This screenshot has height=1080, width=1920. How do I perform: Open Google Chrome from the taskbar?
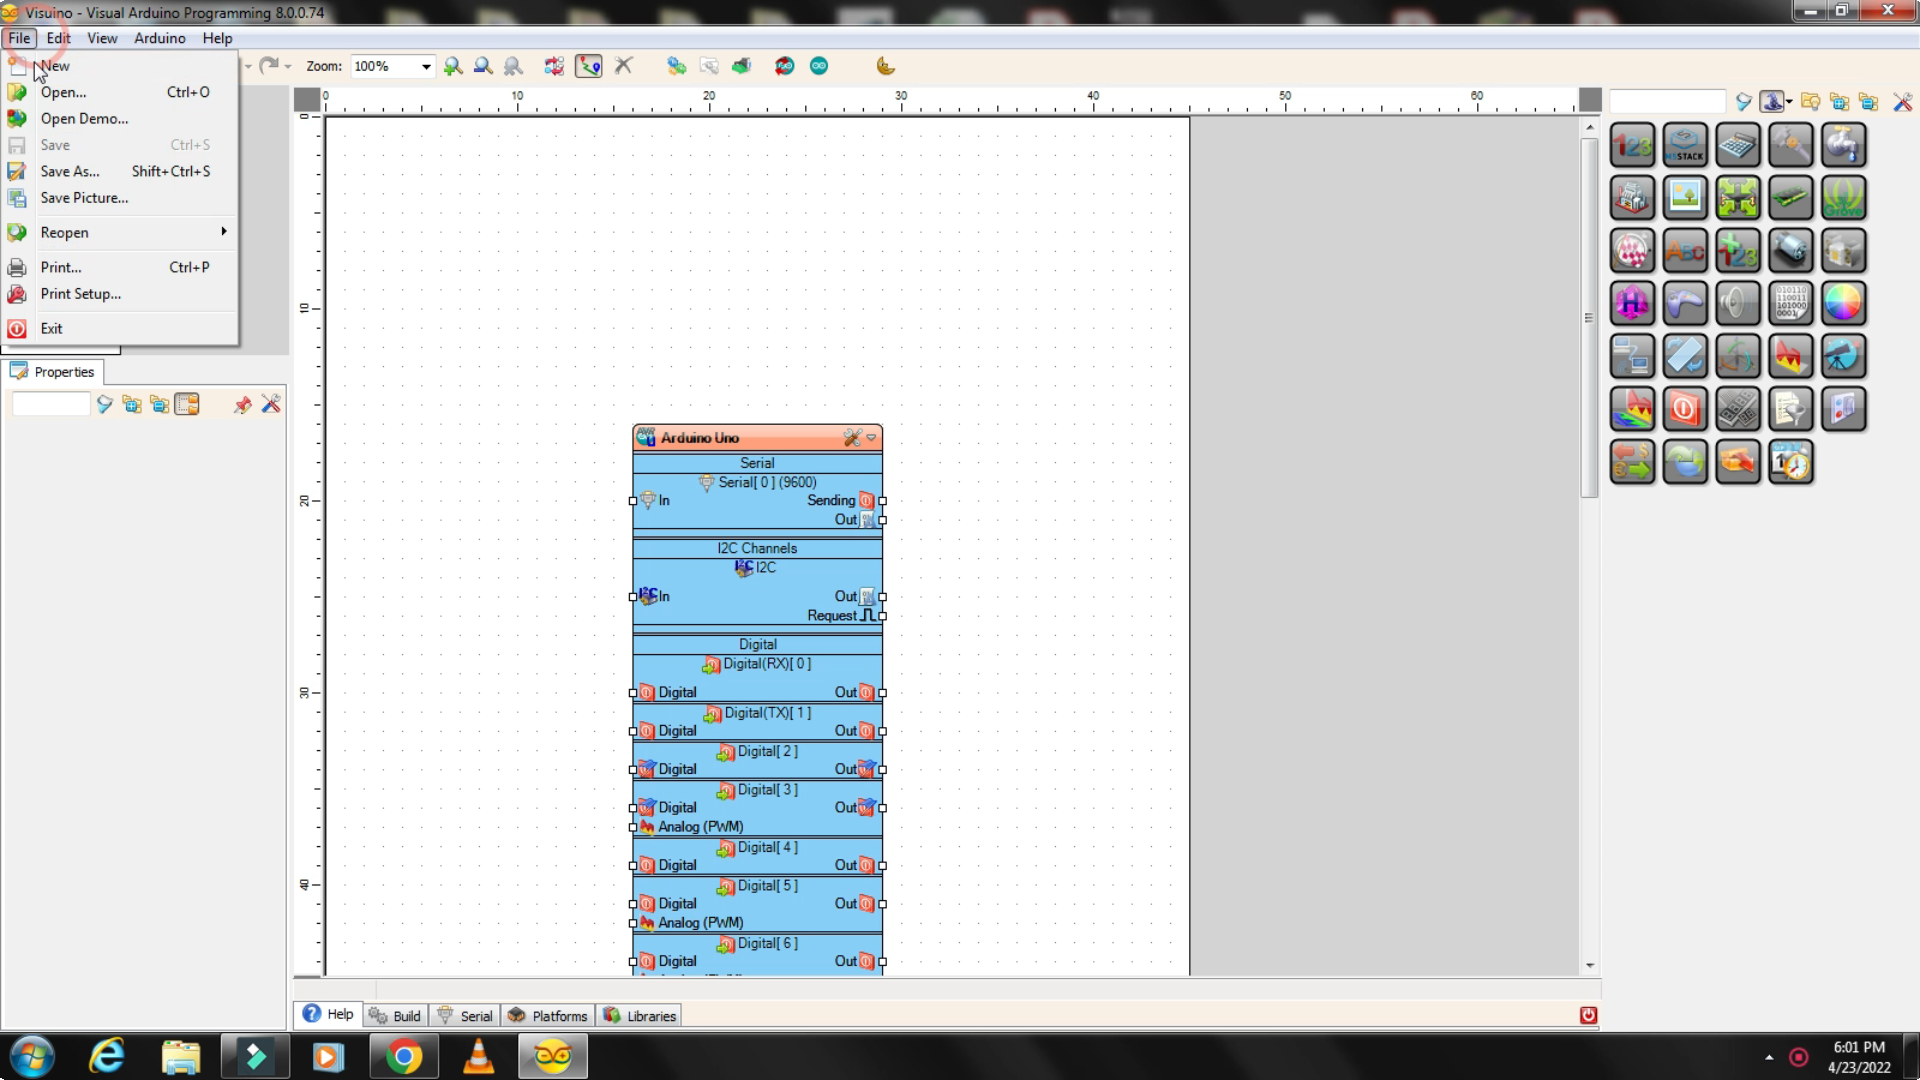(404, 1057)
